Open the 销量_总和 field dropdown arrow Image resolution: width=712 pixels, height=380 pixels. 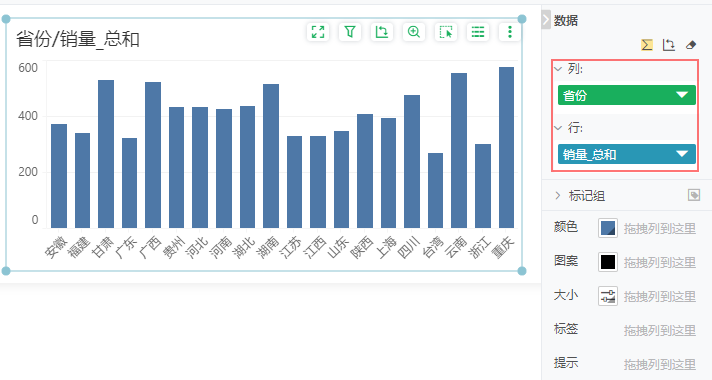pyautogui.click(x=682, y=154)
